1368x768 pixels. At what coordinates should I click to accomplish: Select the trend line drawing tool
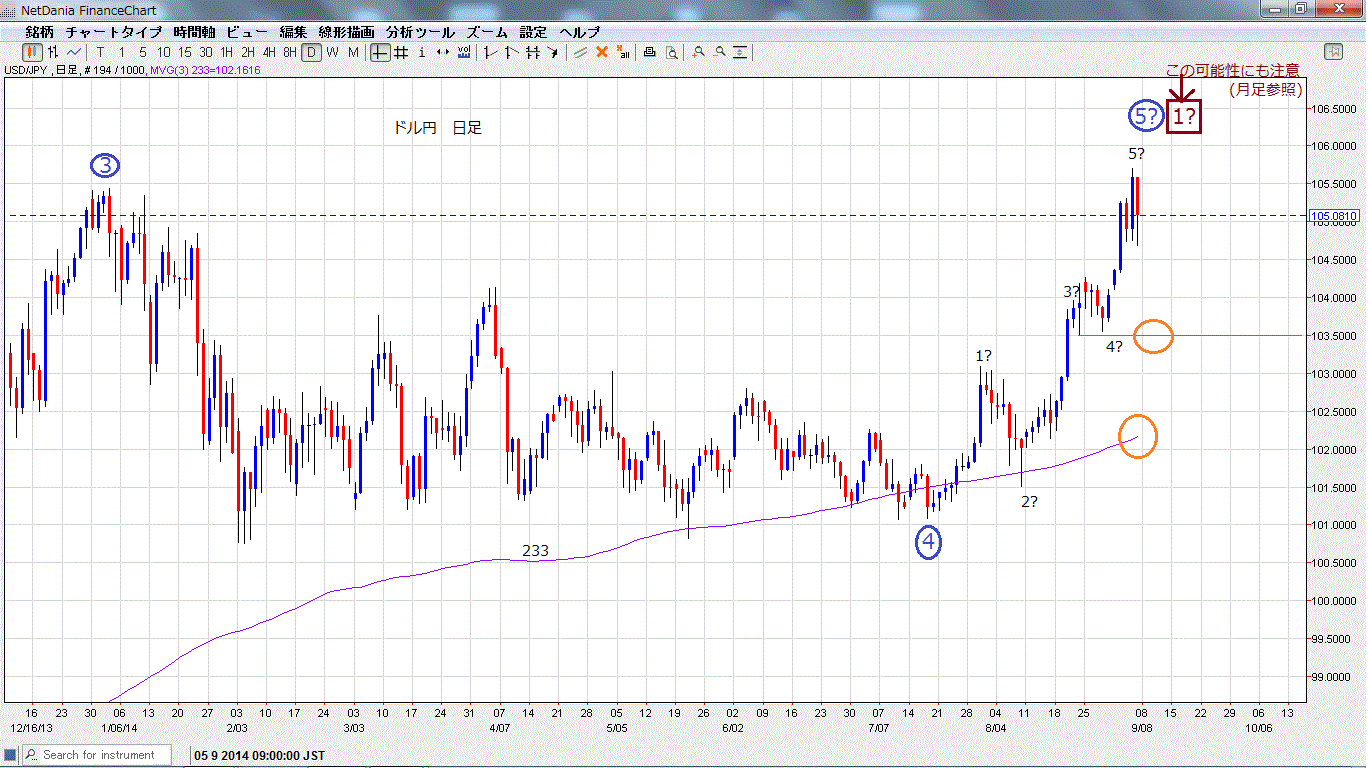tap(580, 52)
